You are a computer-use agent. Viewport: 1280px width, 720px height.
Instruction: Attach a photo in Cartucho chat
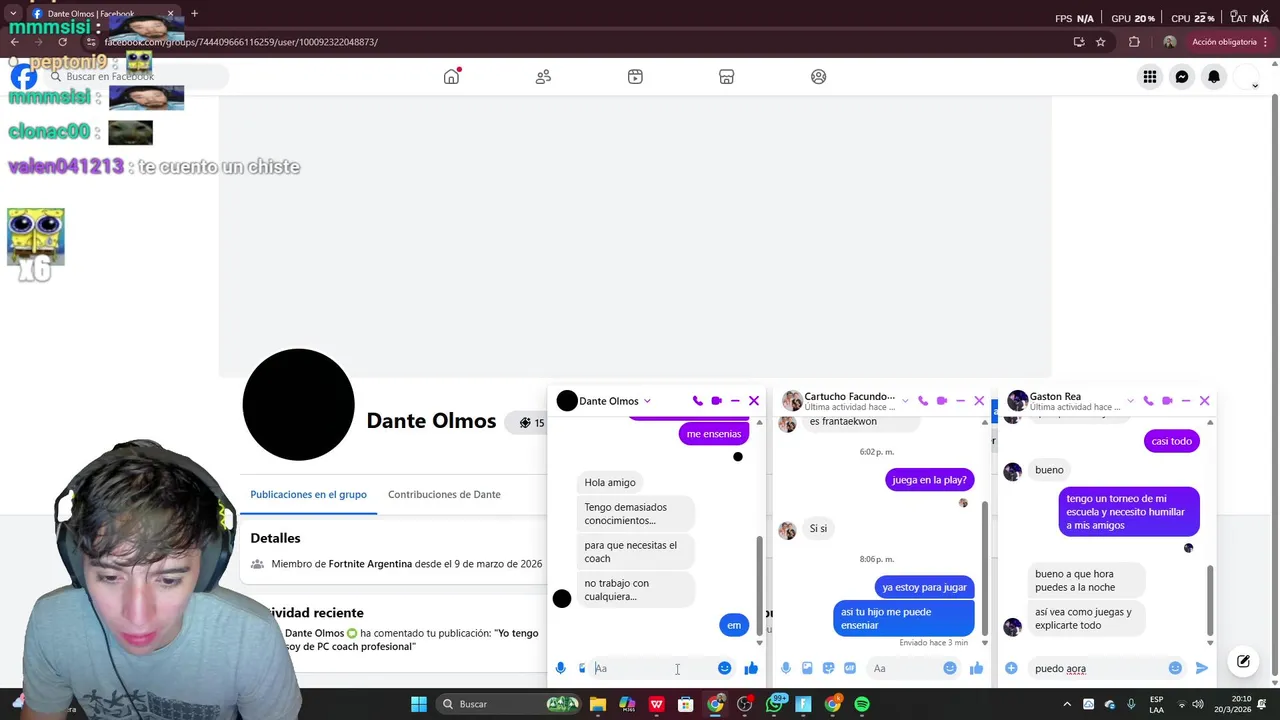(x=807, y=668)
